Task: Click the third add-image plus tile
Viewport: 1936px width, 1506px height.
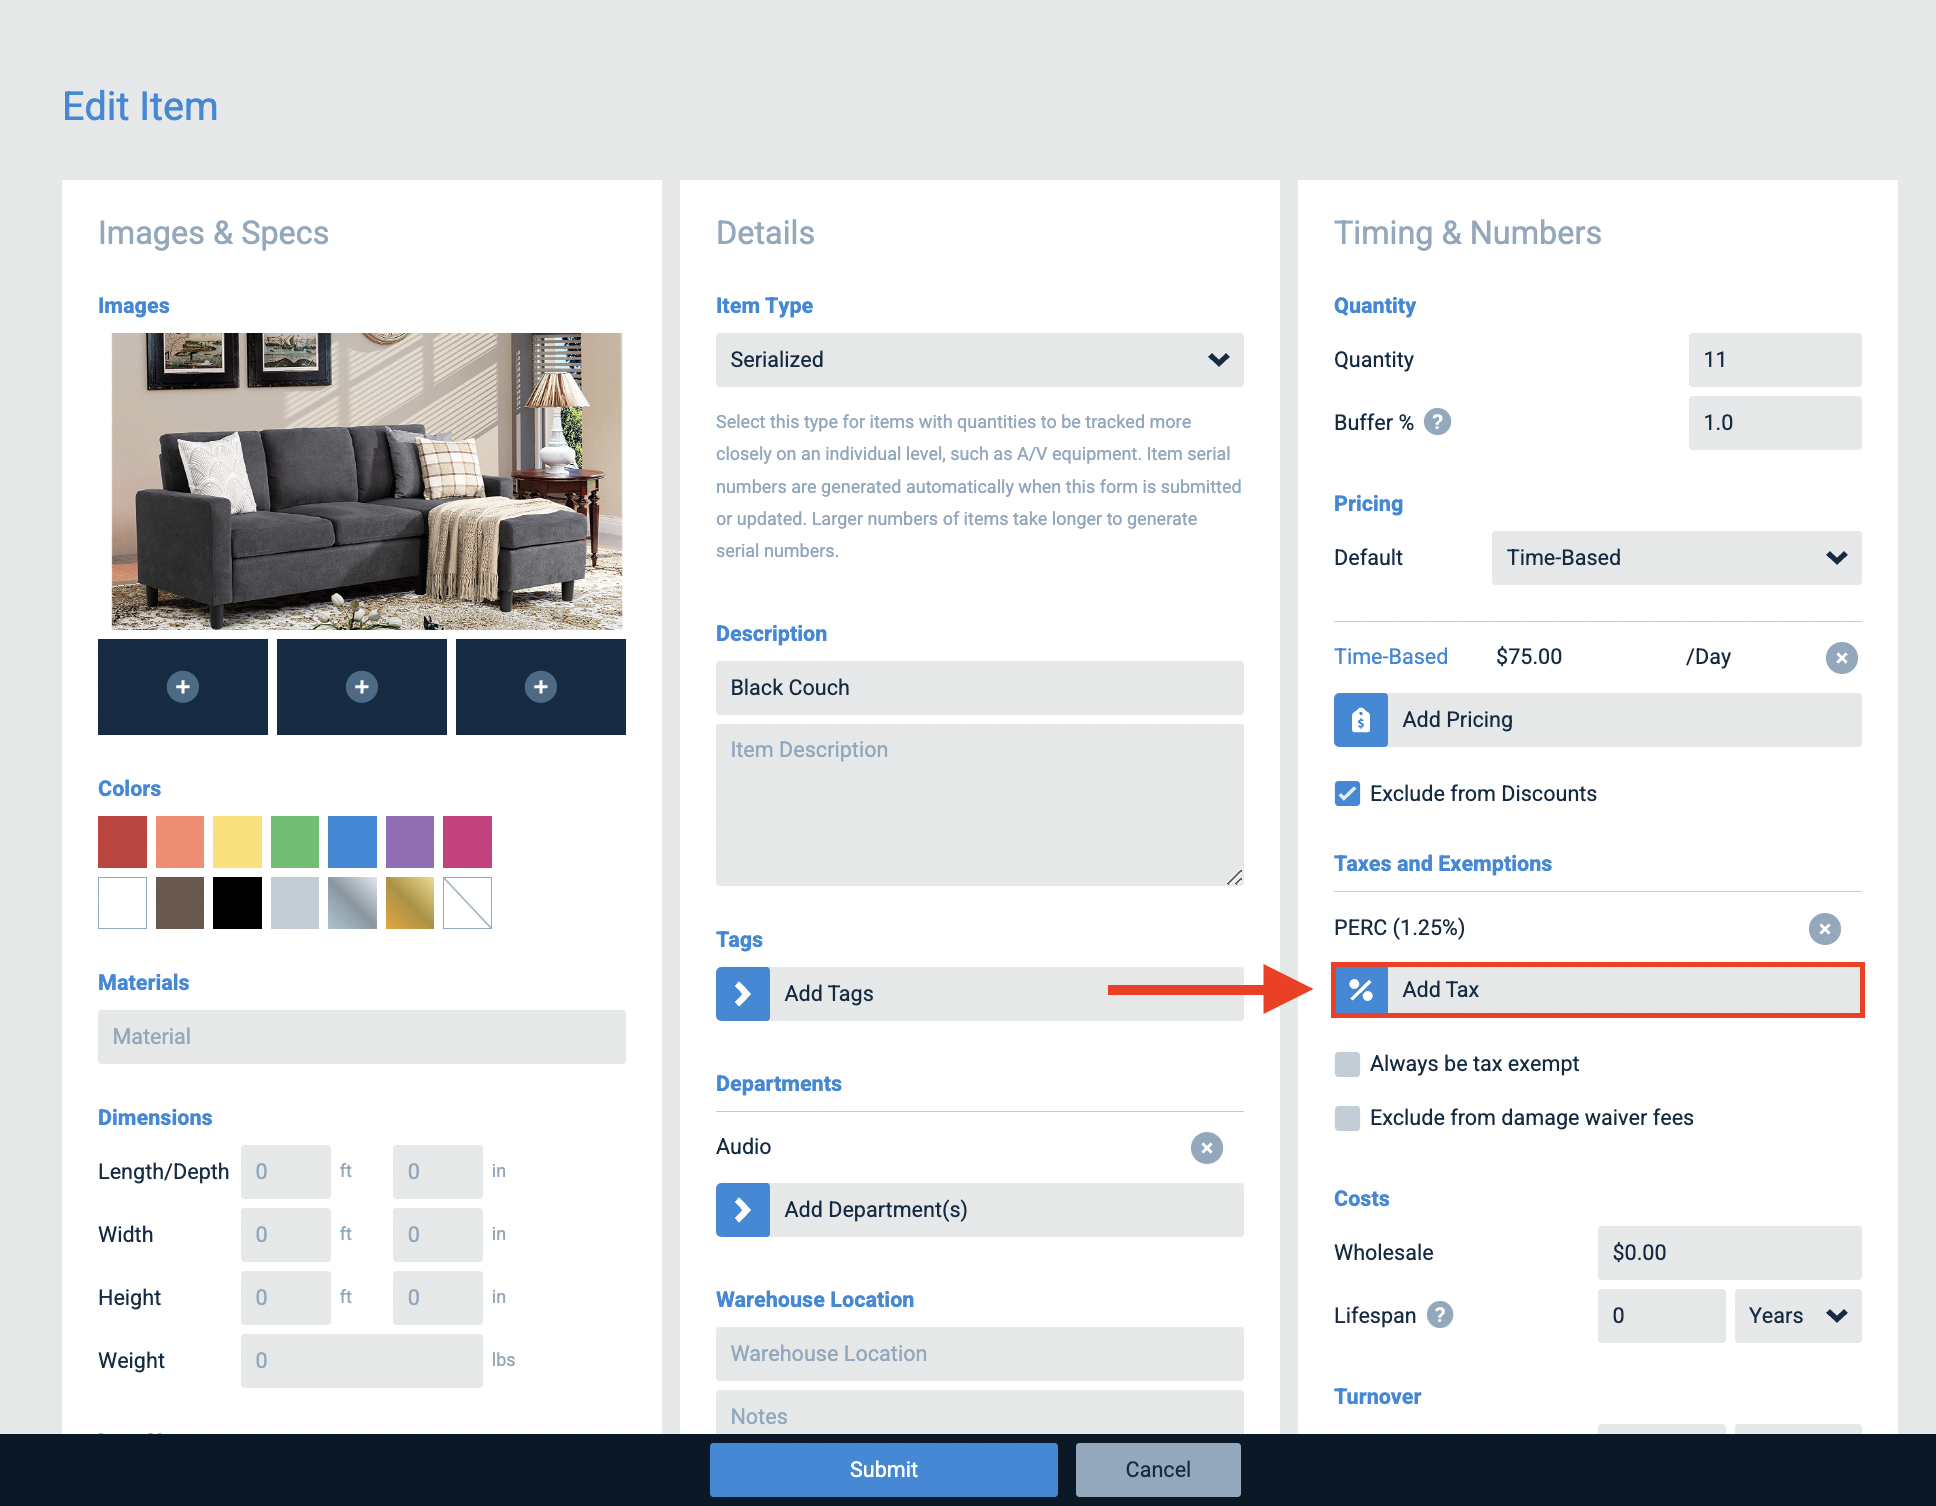Action: 541,687
